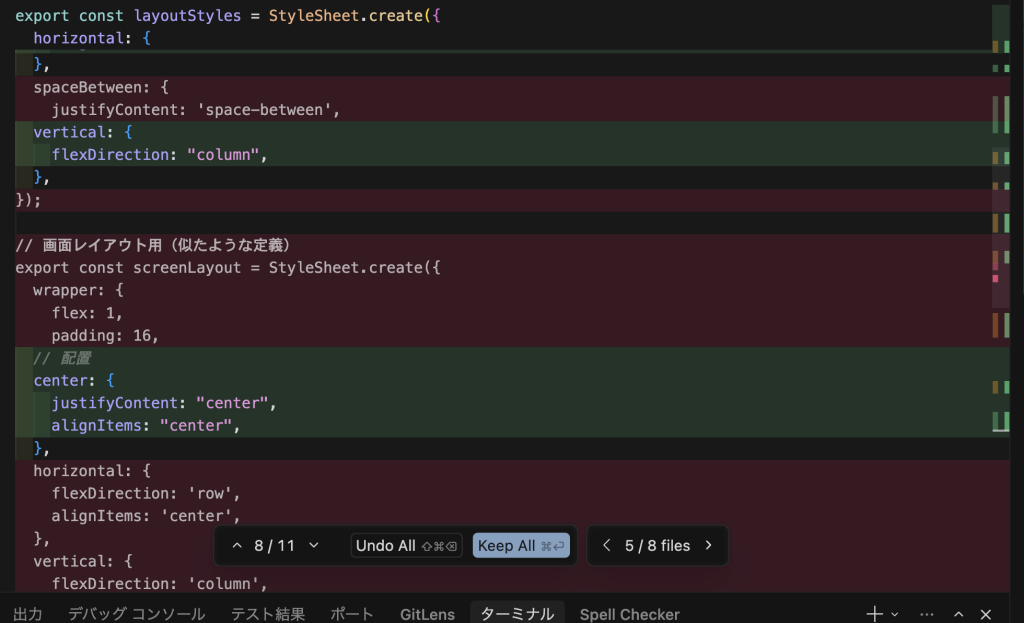Open previous file with left arrow
Image resolution: width=1024 pixels, height=623 pixels.
tap(606, 546)
